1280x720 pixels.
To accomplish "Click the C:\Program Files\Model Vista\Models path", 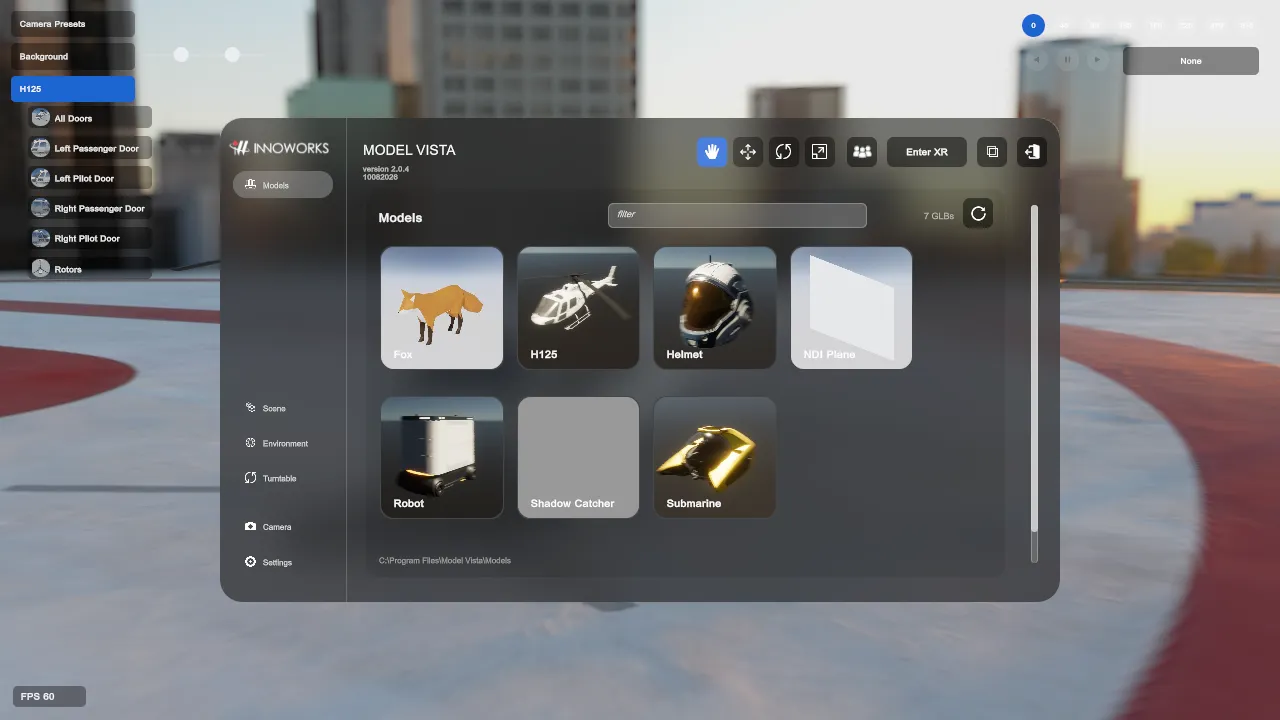I will (x=445, y=560).
